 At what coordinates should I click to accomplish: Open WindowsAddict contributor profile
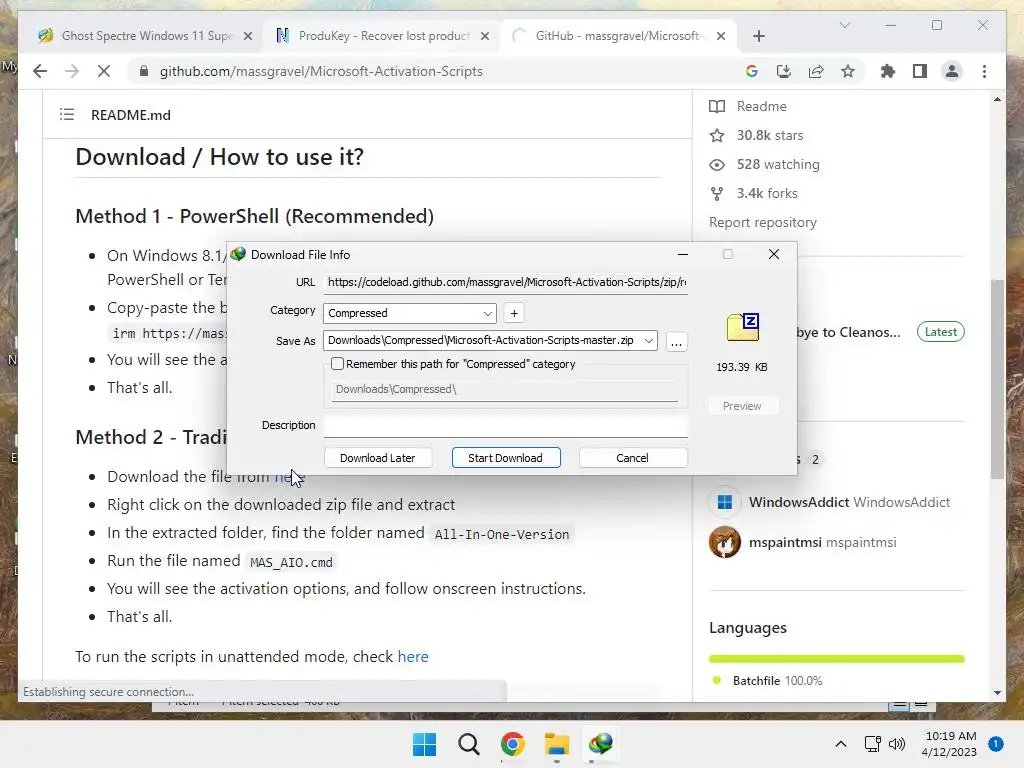click(x=849, y=502)
